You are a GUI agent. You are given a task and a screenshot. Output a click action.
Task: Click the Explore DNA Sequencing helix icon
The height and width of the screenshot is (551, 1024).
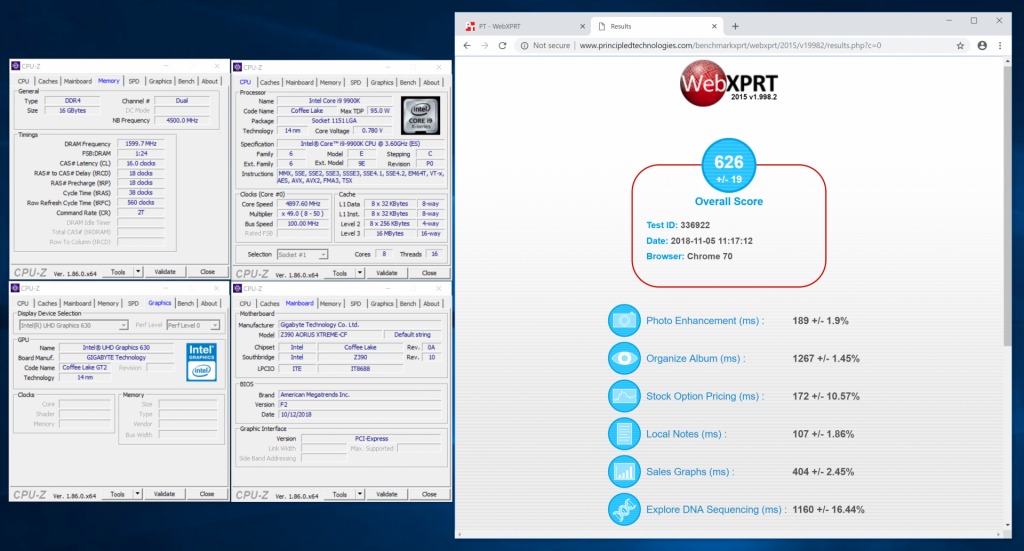(624, 509)
